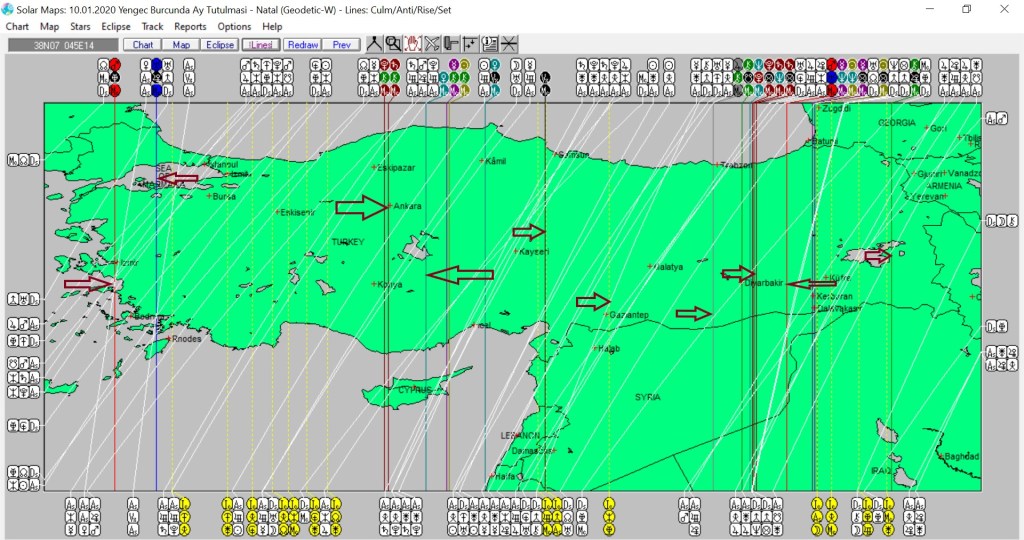Click the crossed lines toolbar icon
This screenshot has height=540, width=1024.
[x=509, y=44]
